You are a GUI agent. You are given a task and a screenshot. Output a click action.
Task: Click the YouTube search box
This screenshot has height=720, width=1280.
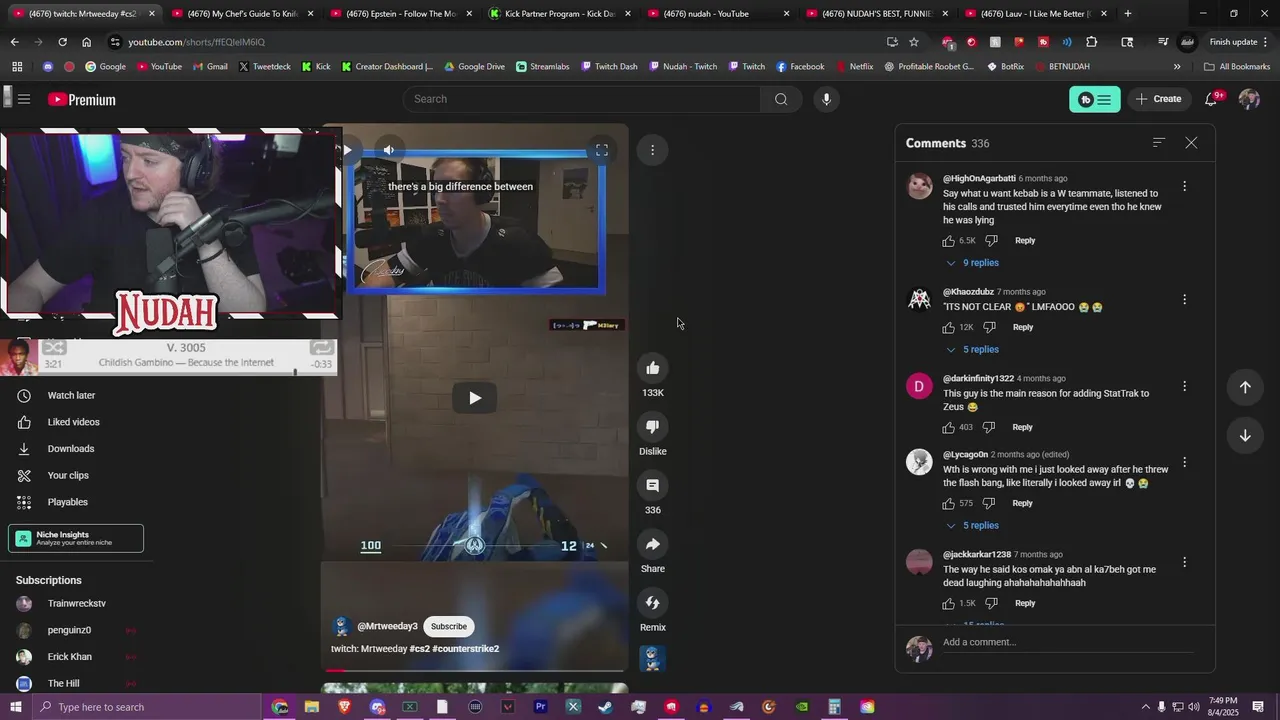(x=583, y=99)
